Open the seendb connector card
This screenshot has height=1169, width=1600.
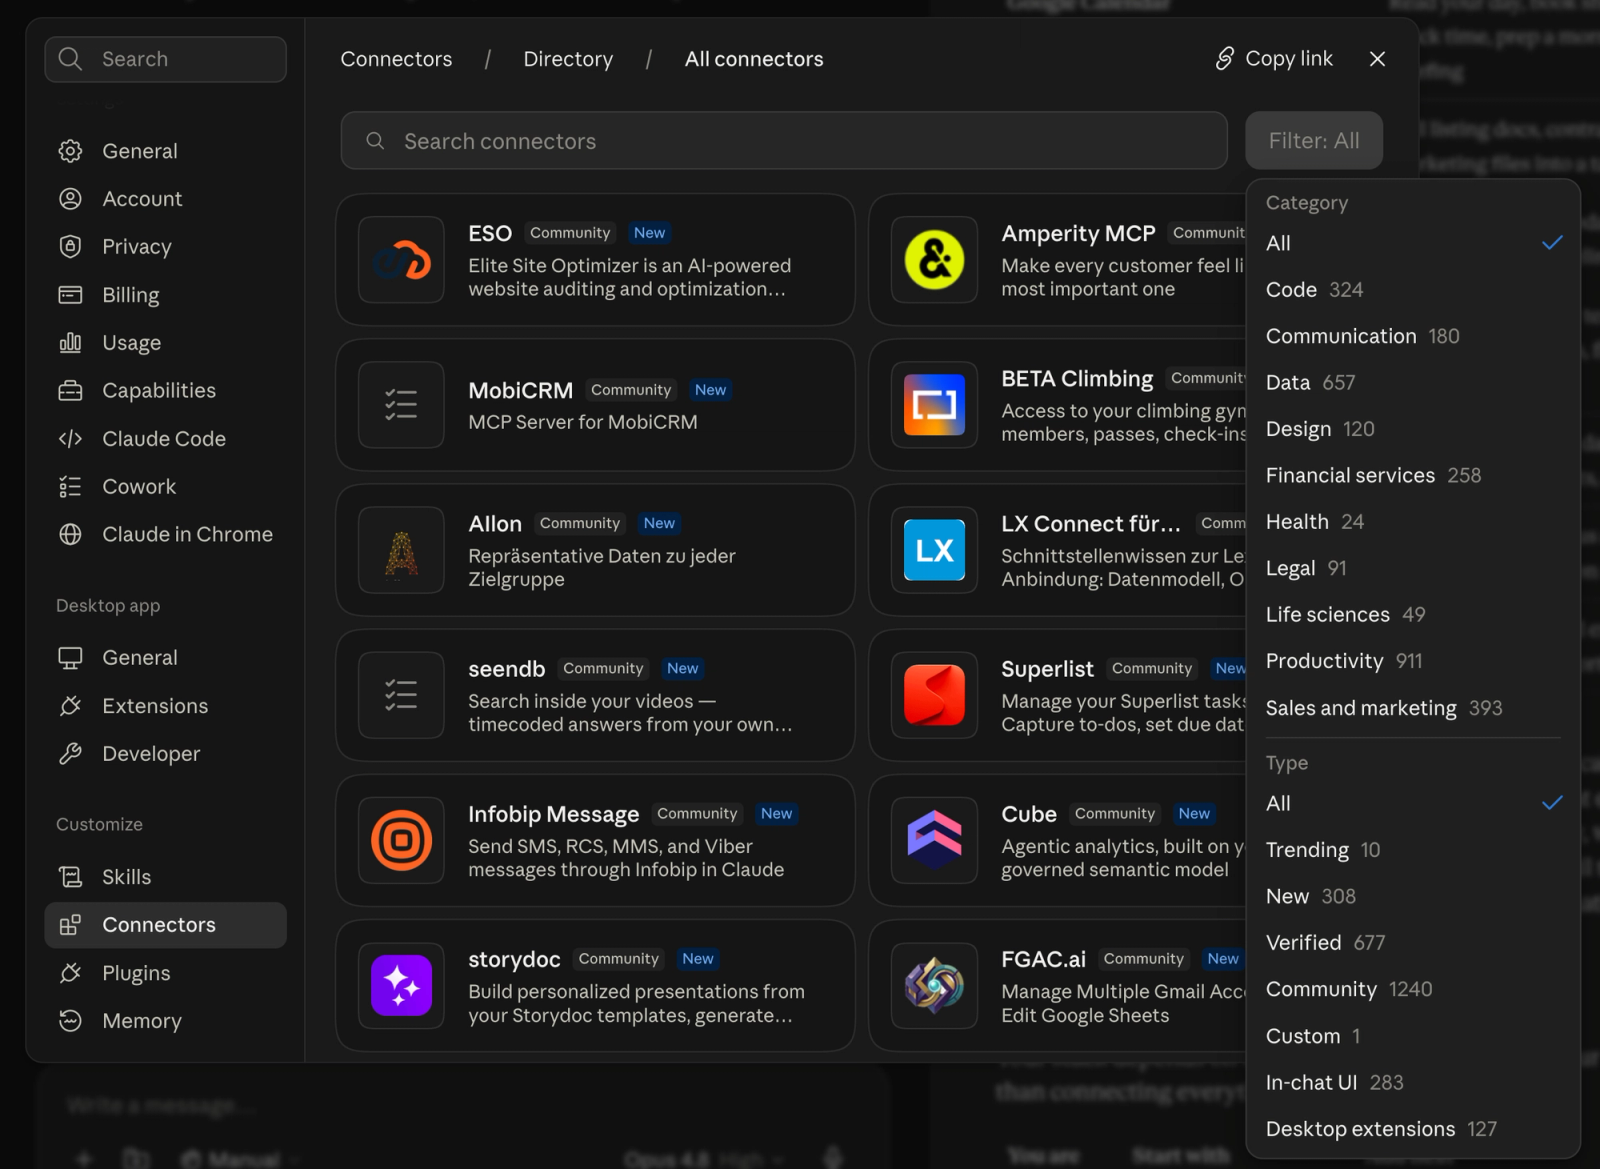(x=595, y=695)
